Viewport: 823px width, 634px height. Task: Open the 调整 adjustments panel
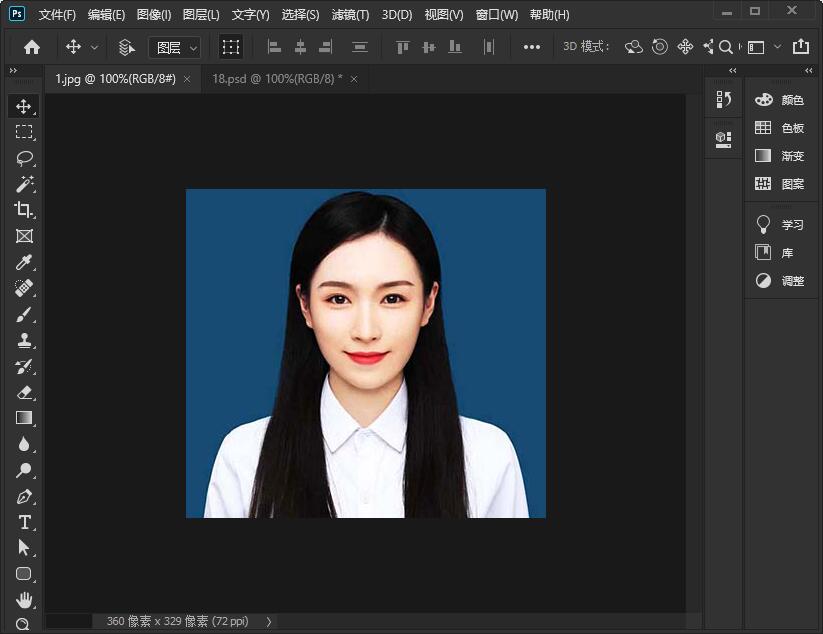780,281
